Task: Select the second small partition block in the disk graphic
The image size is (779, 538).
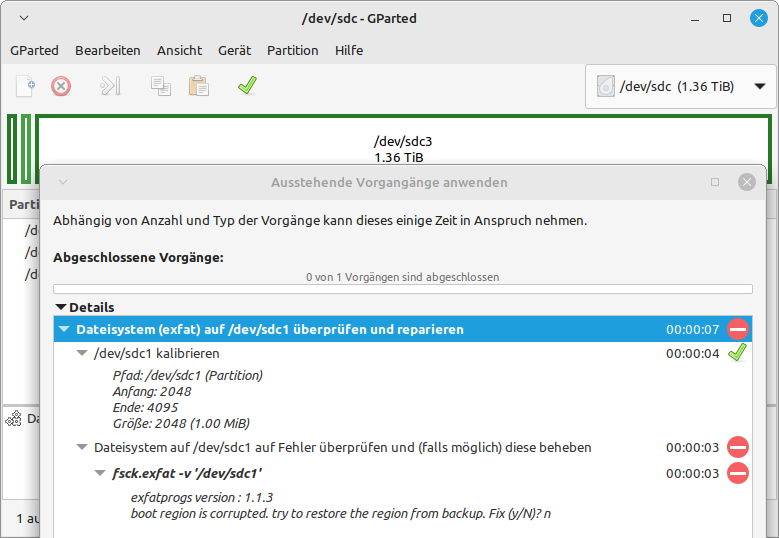Action: coord(26,149)
